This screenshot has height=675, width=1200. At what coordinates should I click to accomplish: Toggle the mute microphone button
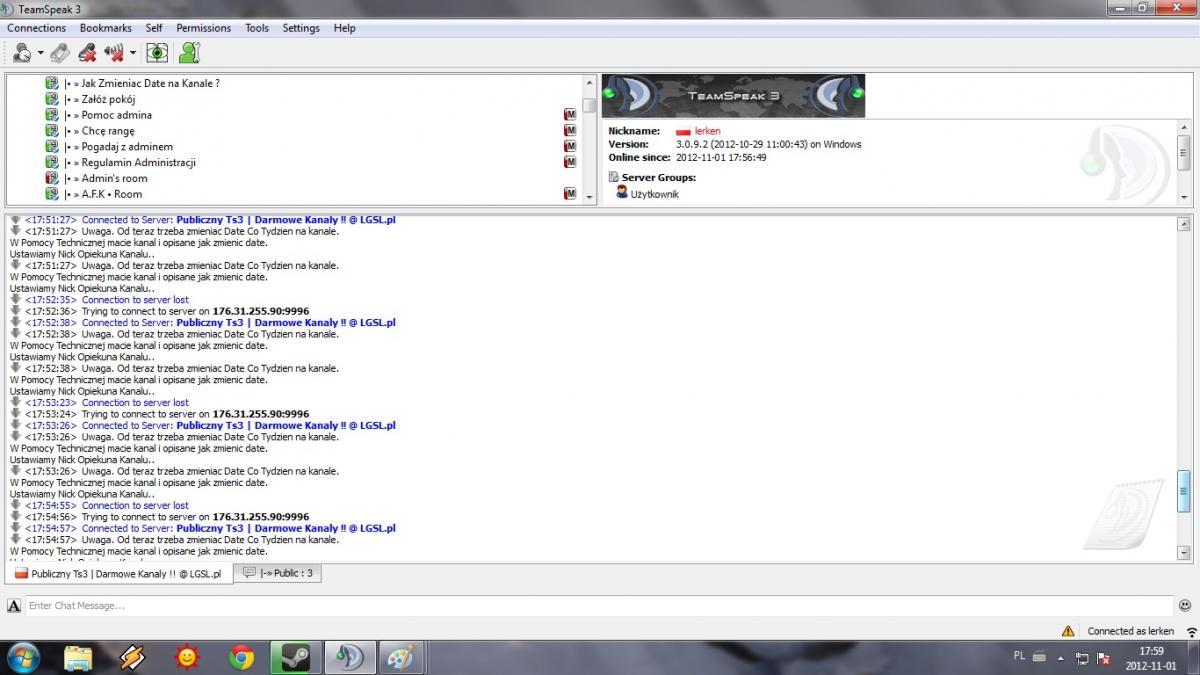tap(87, 53)
